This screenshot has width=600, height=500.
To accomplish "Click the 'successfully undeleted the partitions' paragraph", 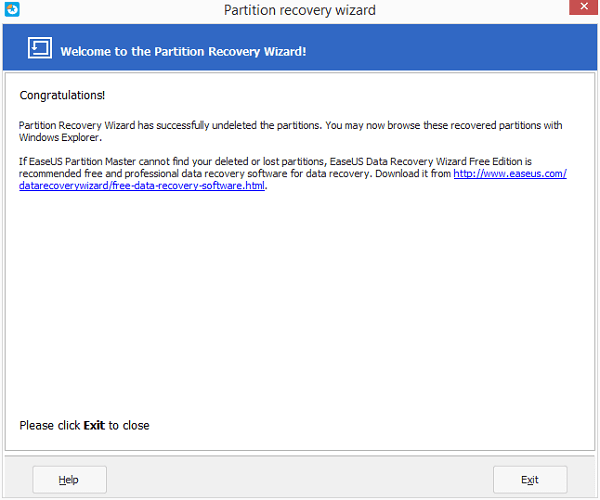I will pos(290,131).
